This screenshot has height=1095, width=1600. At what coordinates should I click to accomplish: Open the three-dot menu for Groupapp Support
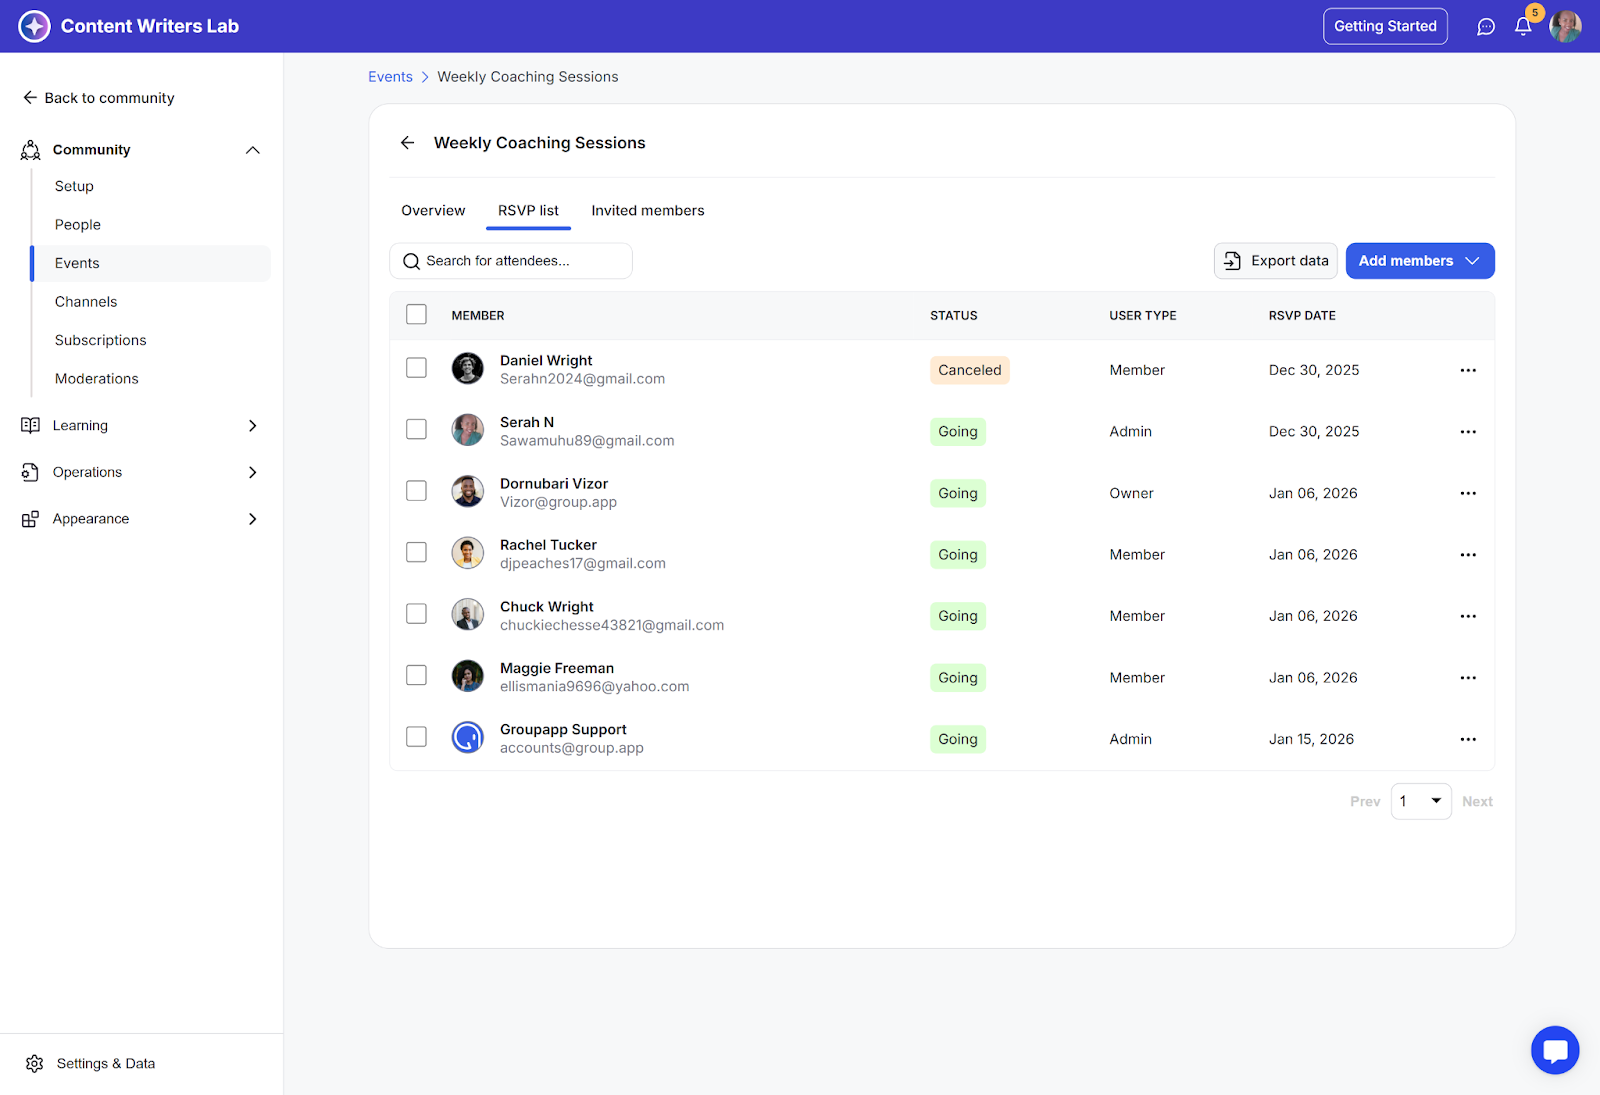(x=1467, y=739)
